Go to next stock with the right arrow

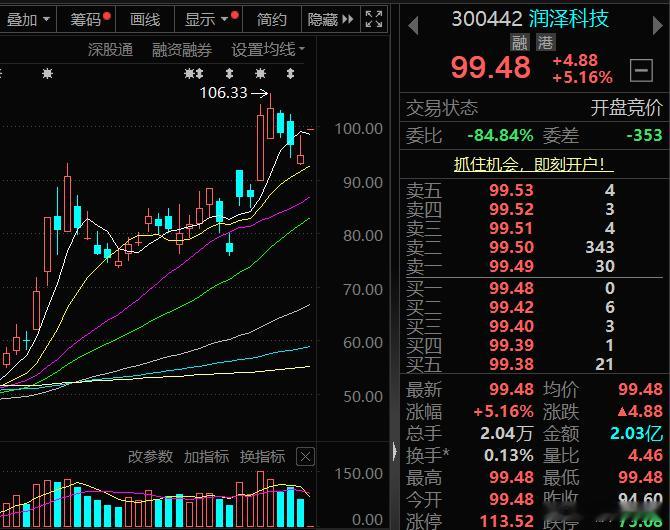[657, 26]
